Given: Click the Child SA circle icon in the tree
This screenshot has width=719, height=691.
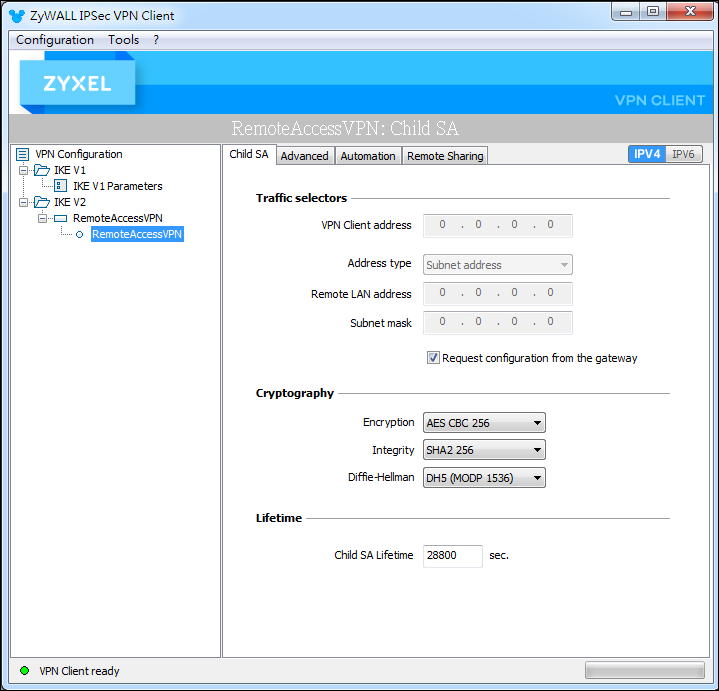Looking at the screenshot, I should tap(80, 235).
